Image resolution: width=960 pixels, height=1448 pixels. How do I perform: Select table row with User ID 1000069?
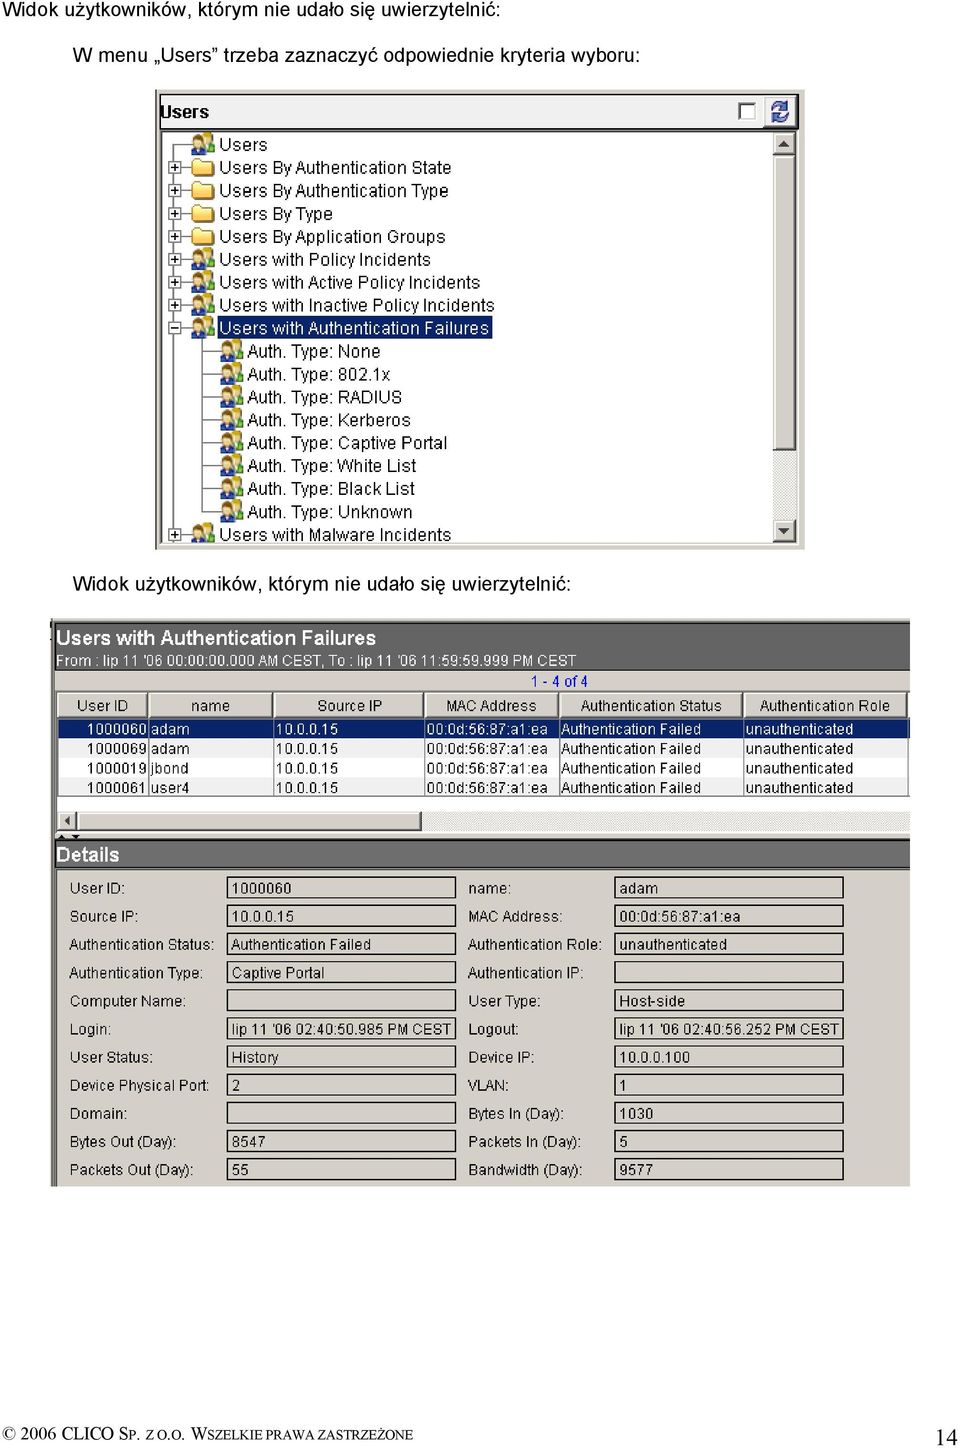[x=483, y=749]
